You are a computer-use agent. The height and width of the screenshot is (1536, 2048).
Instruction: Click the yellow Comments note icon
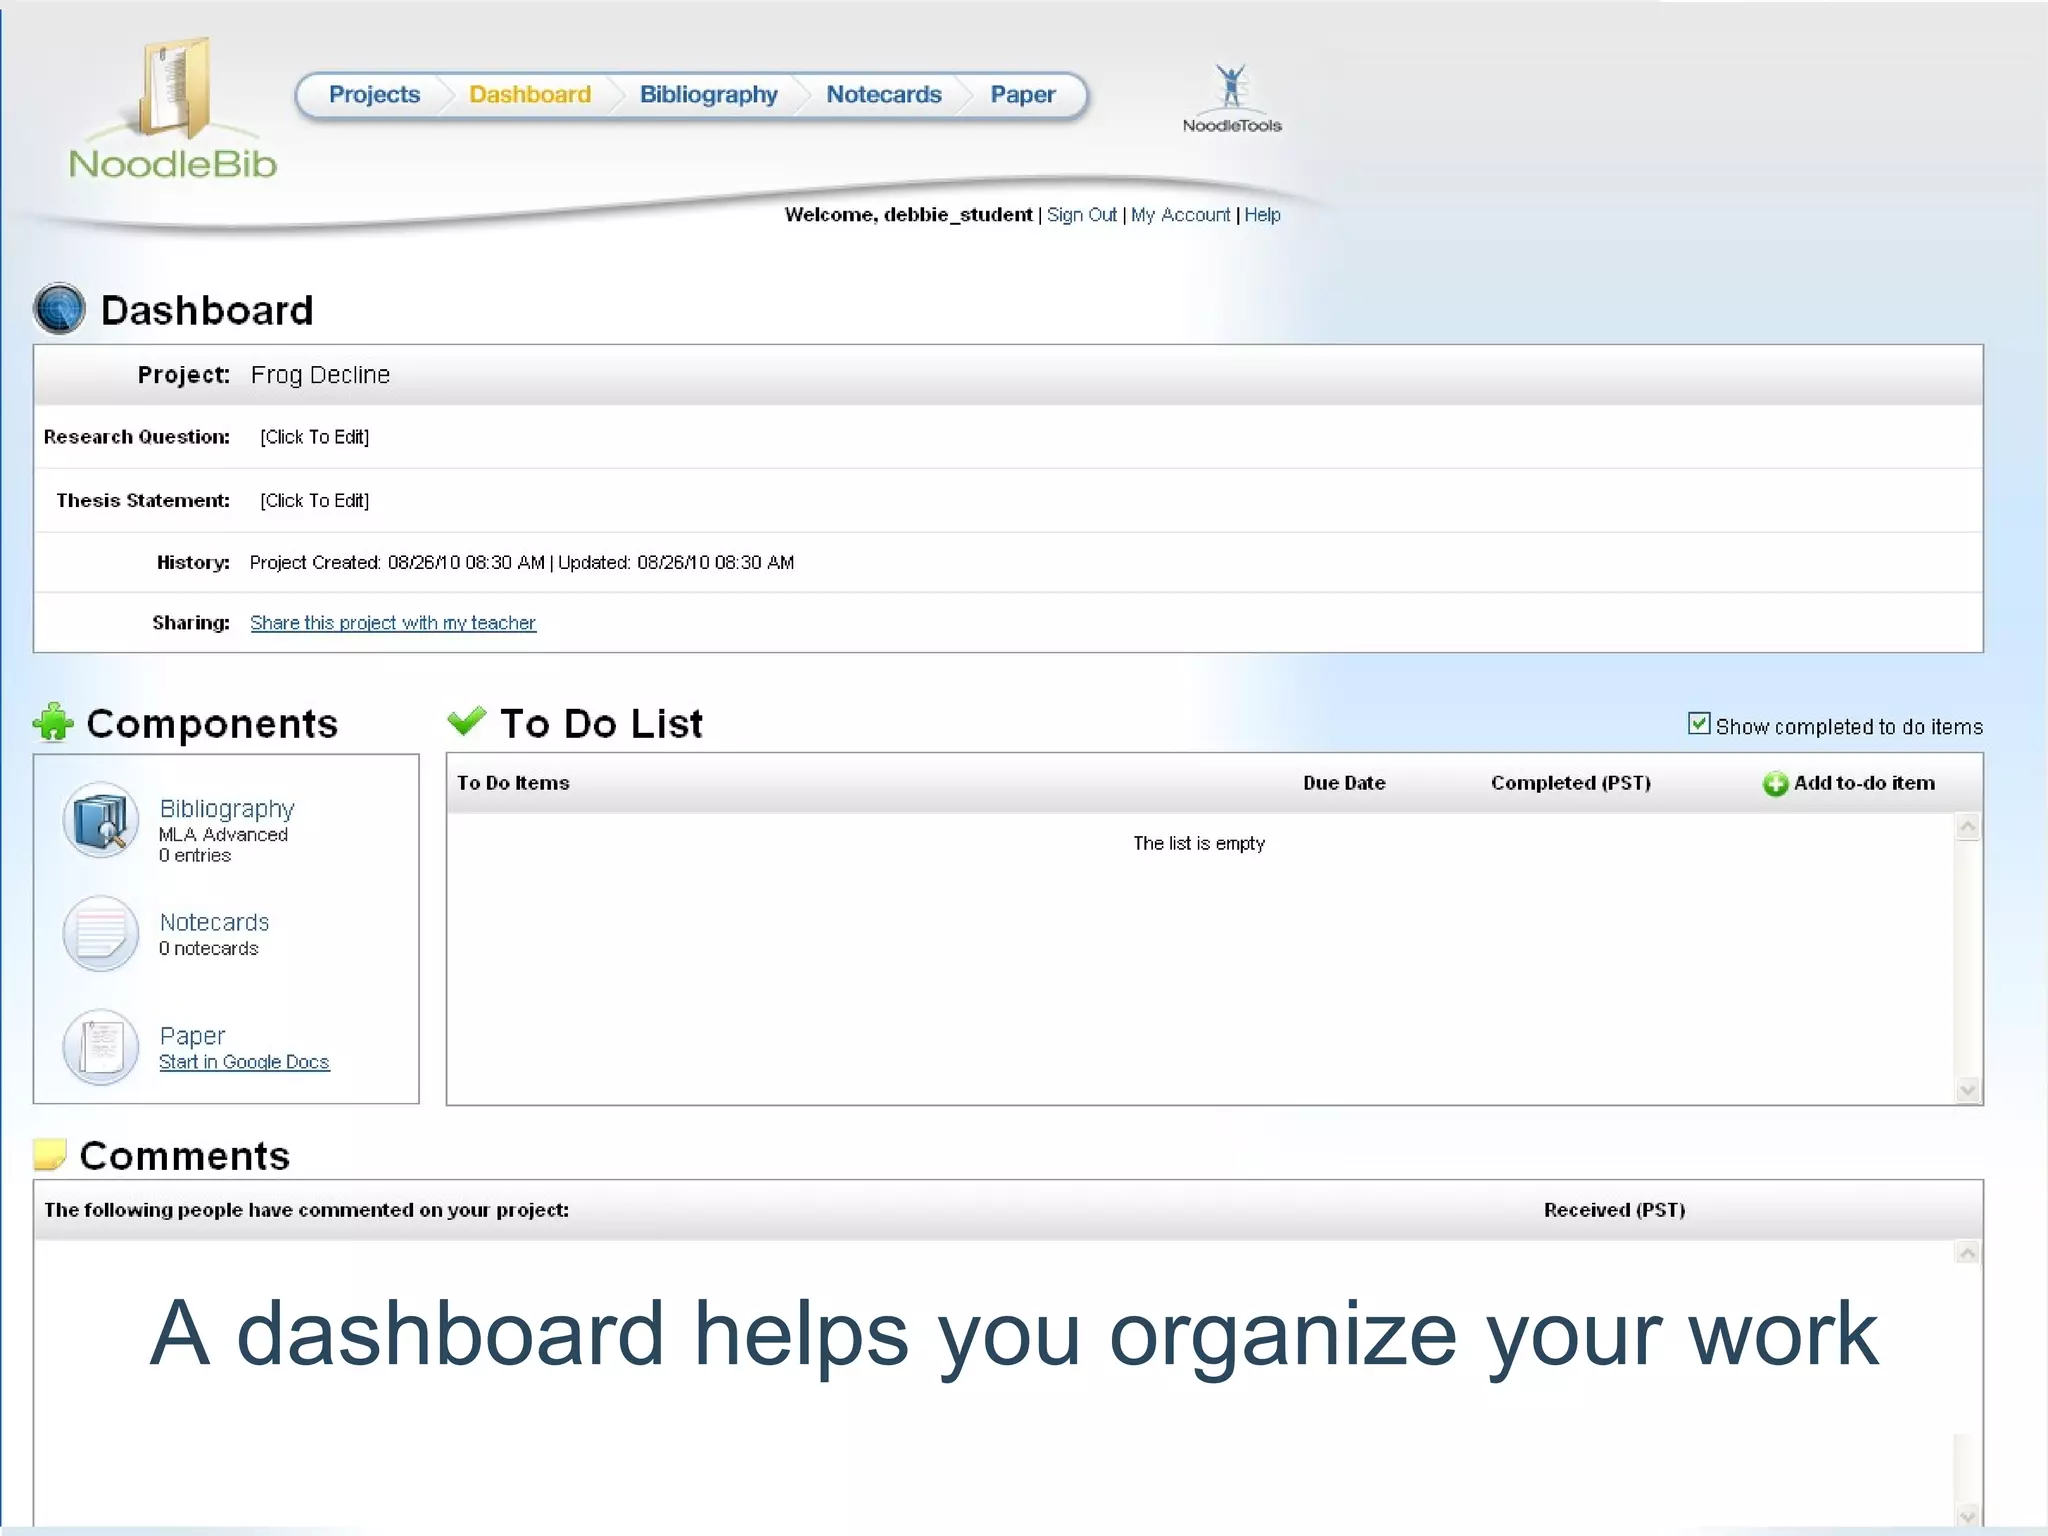[50, 1154]
